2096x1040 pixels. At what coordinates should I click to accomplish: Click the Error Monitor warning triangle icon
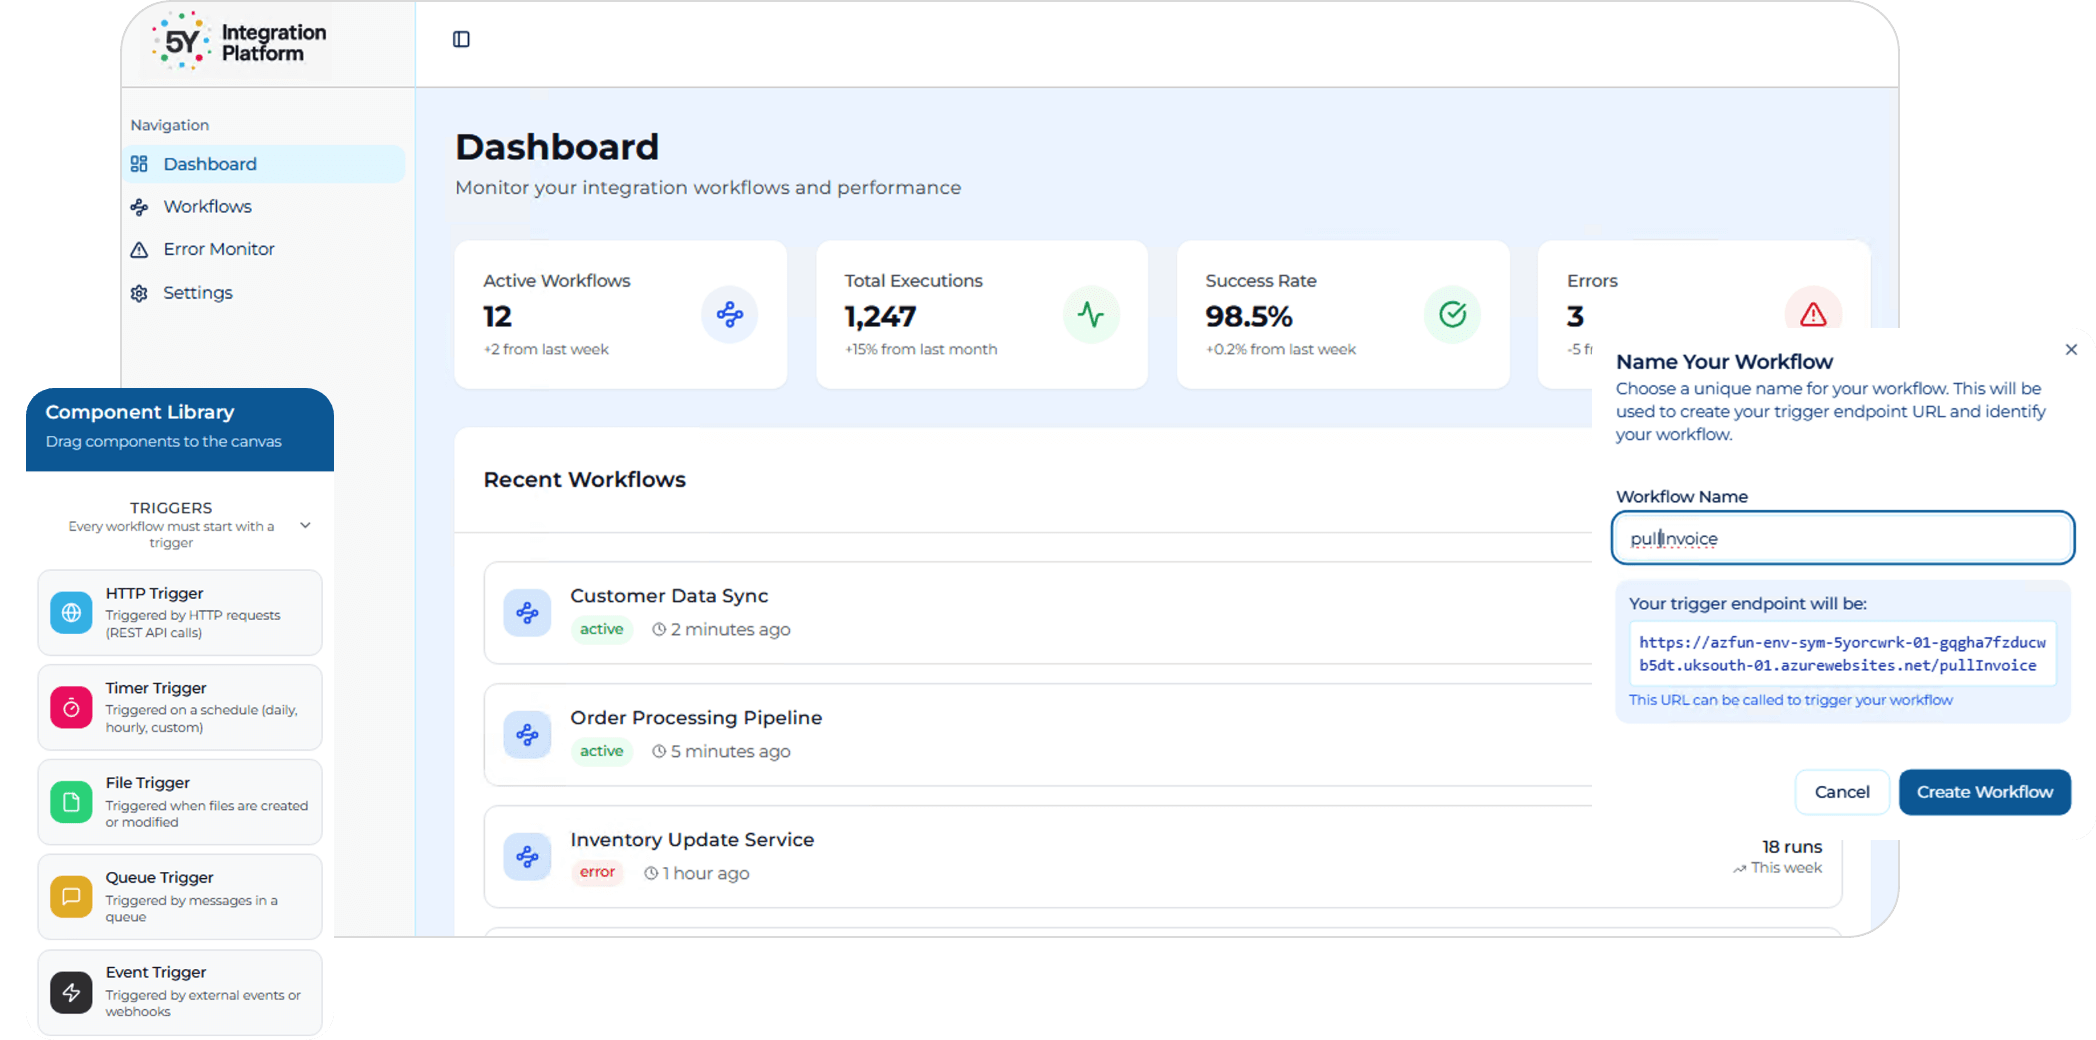[139, 249]
